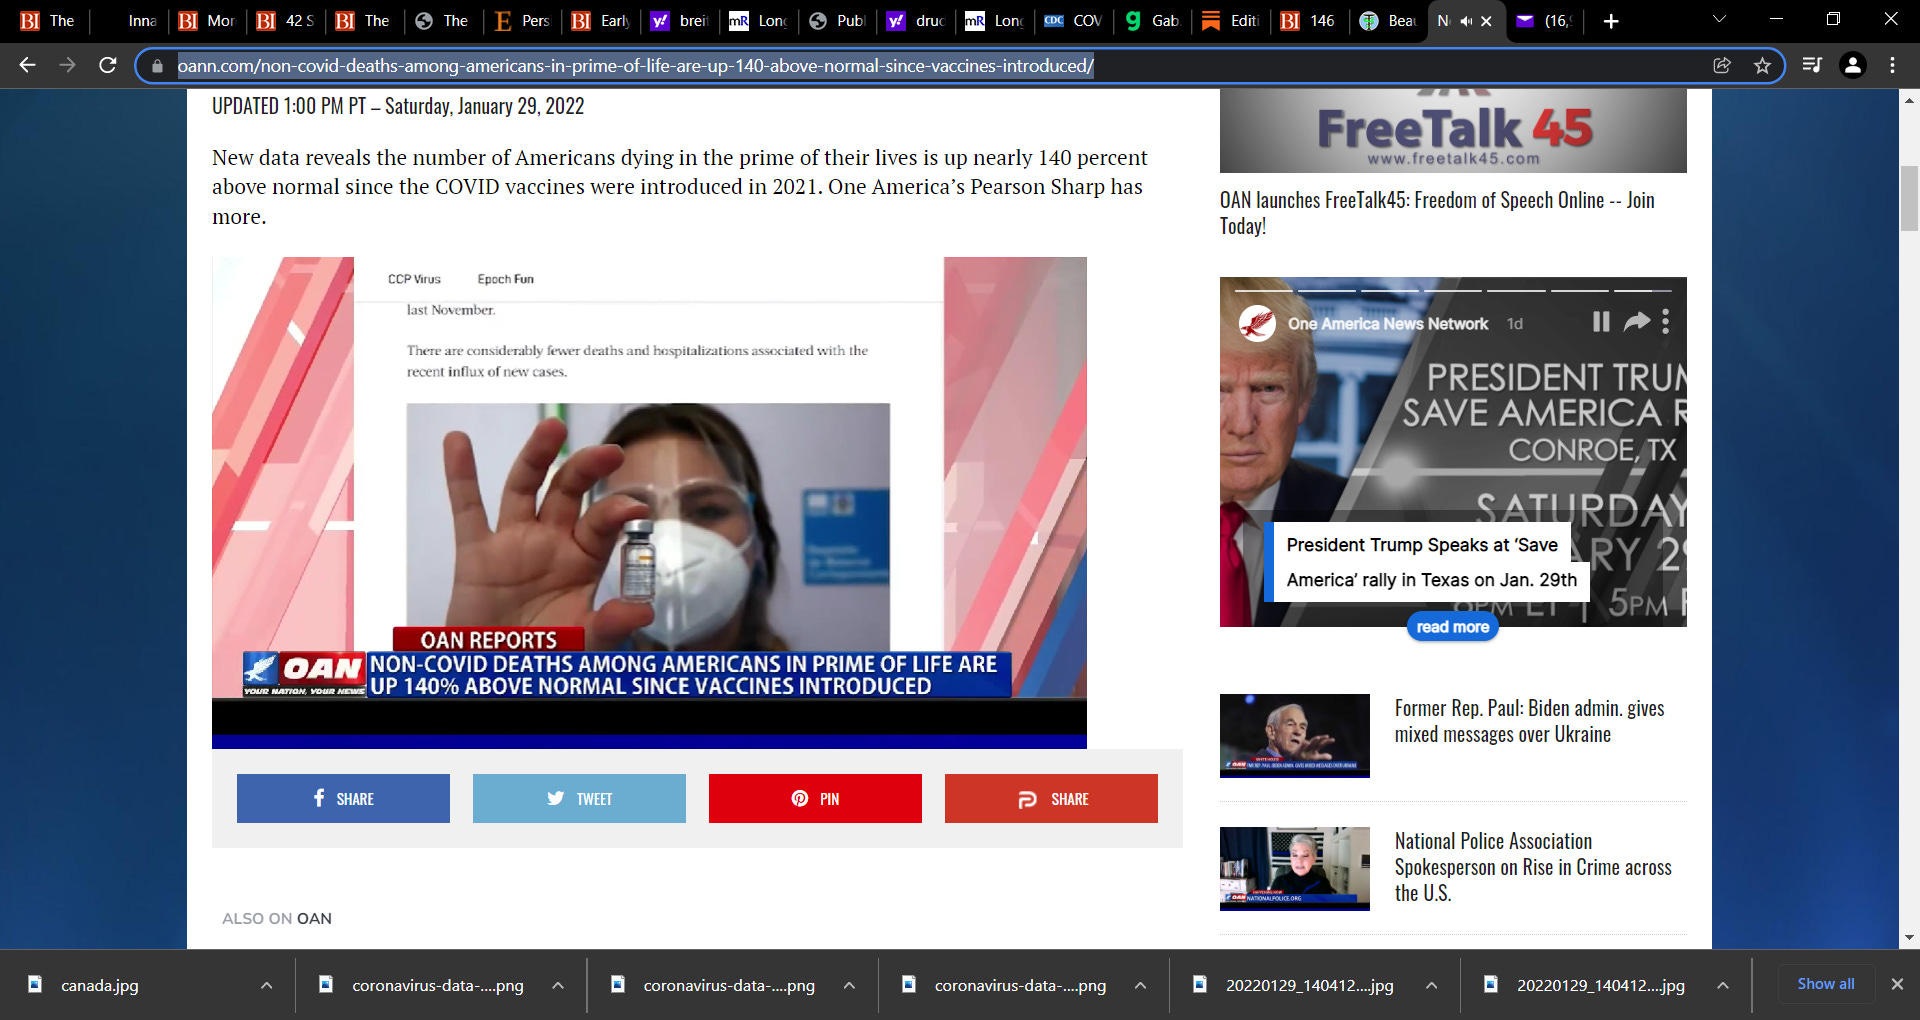Open a new browser tab
Screen dimensions: 1920x1020
tap(1610, 21)
